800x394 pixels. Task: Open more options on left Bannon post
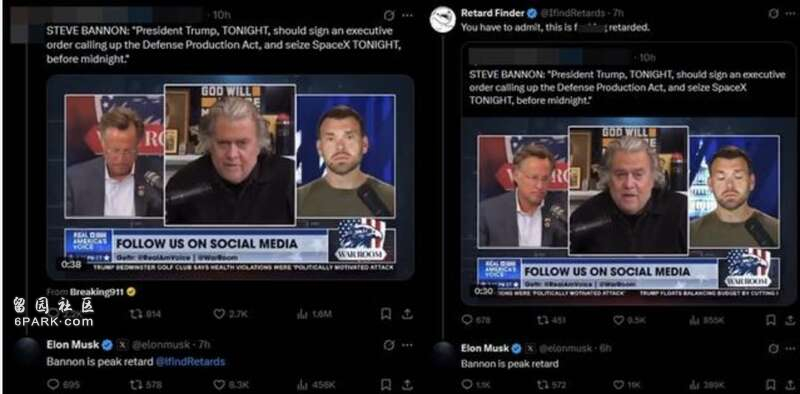(x=407, y=15)
